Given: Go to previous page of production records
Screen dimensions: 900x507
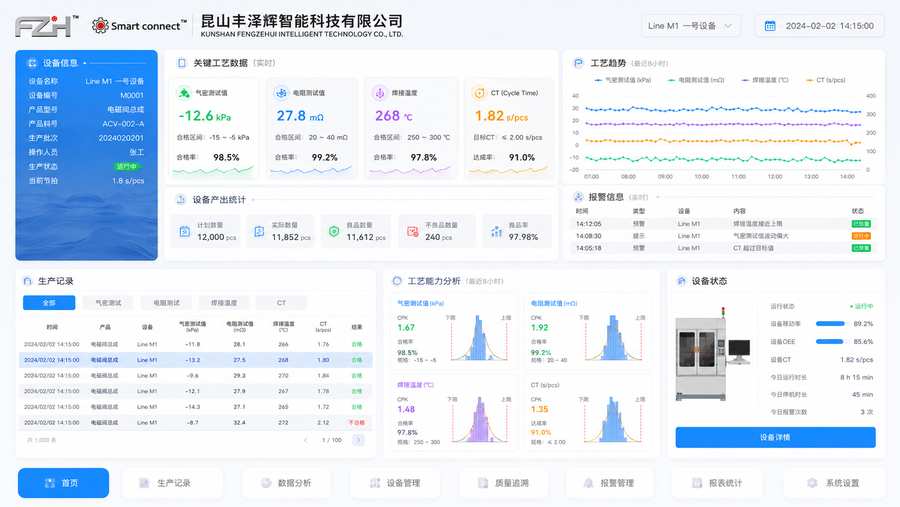Looking at the screenshot, I should 305,440.
